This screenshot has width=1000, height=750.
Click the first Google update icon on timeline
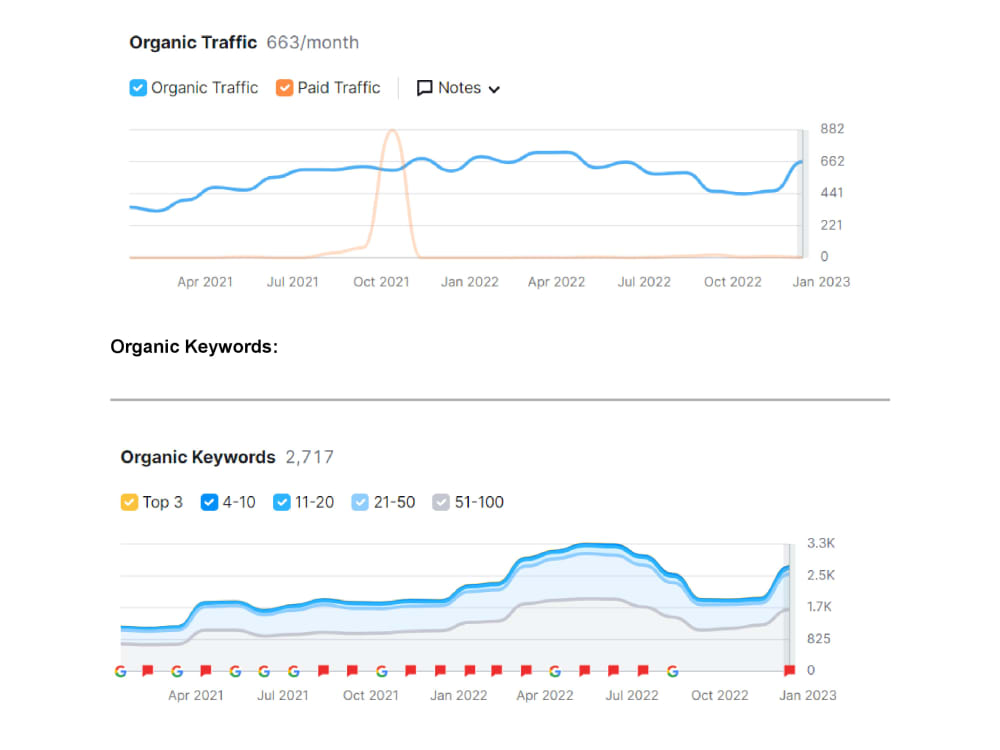coord(121,671)
